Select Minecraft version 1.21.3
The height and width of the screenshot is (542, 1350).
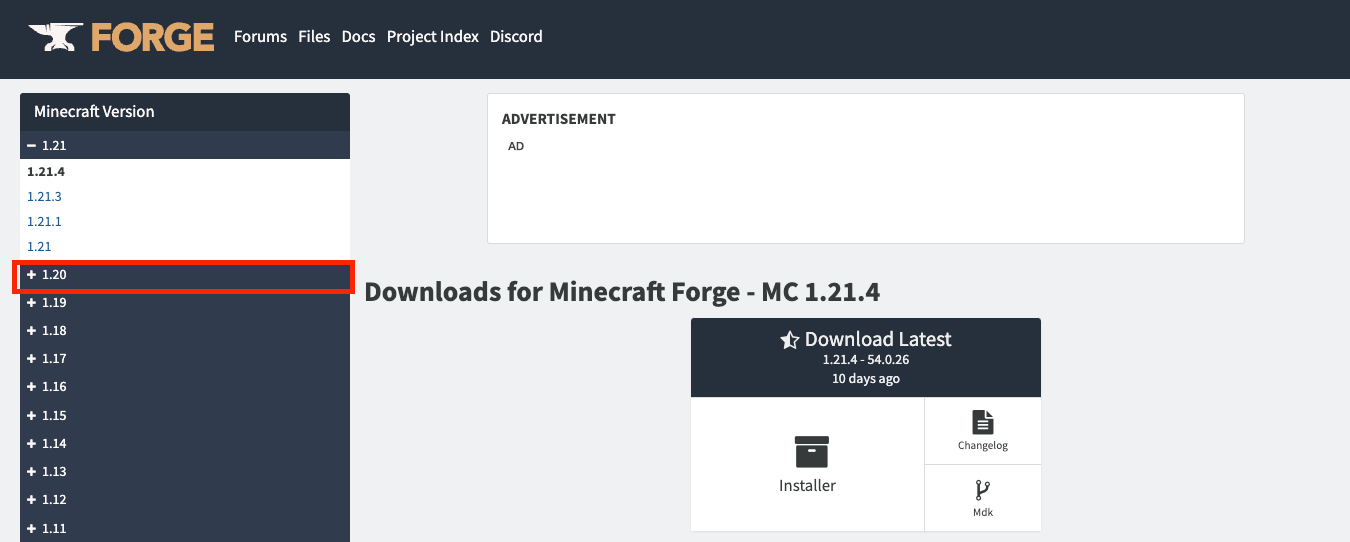pyautogui.click(x=45, y=196)
